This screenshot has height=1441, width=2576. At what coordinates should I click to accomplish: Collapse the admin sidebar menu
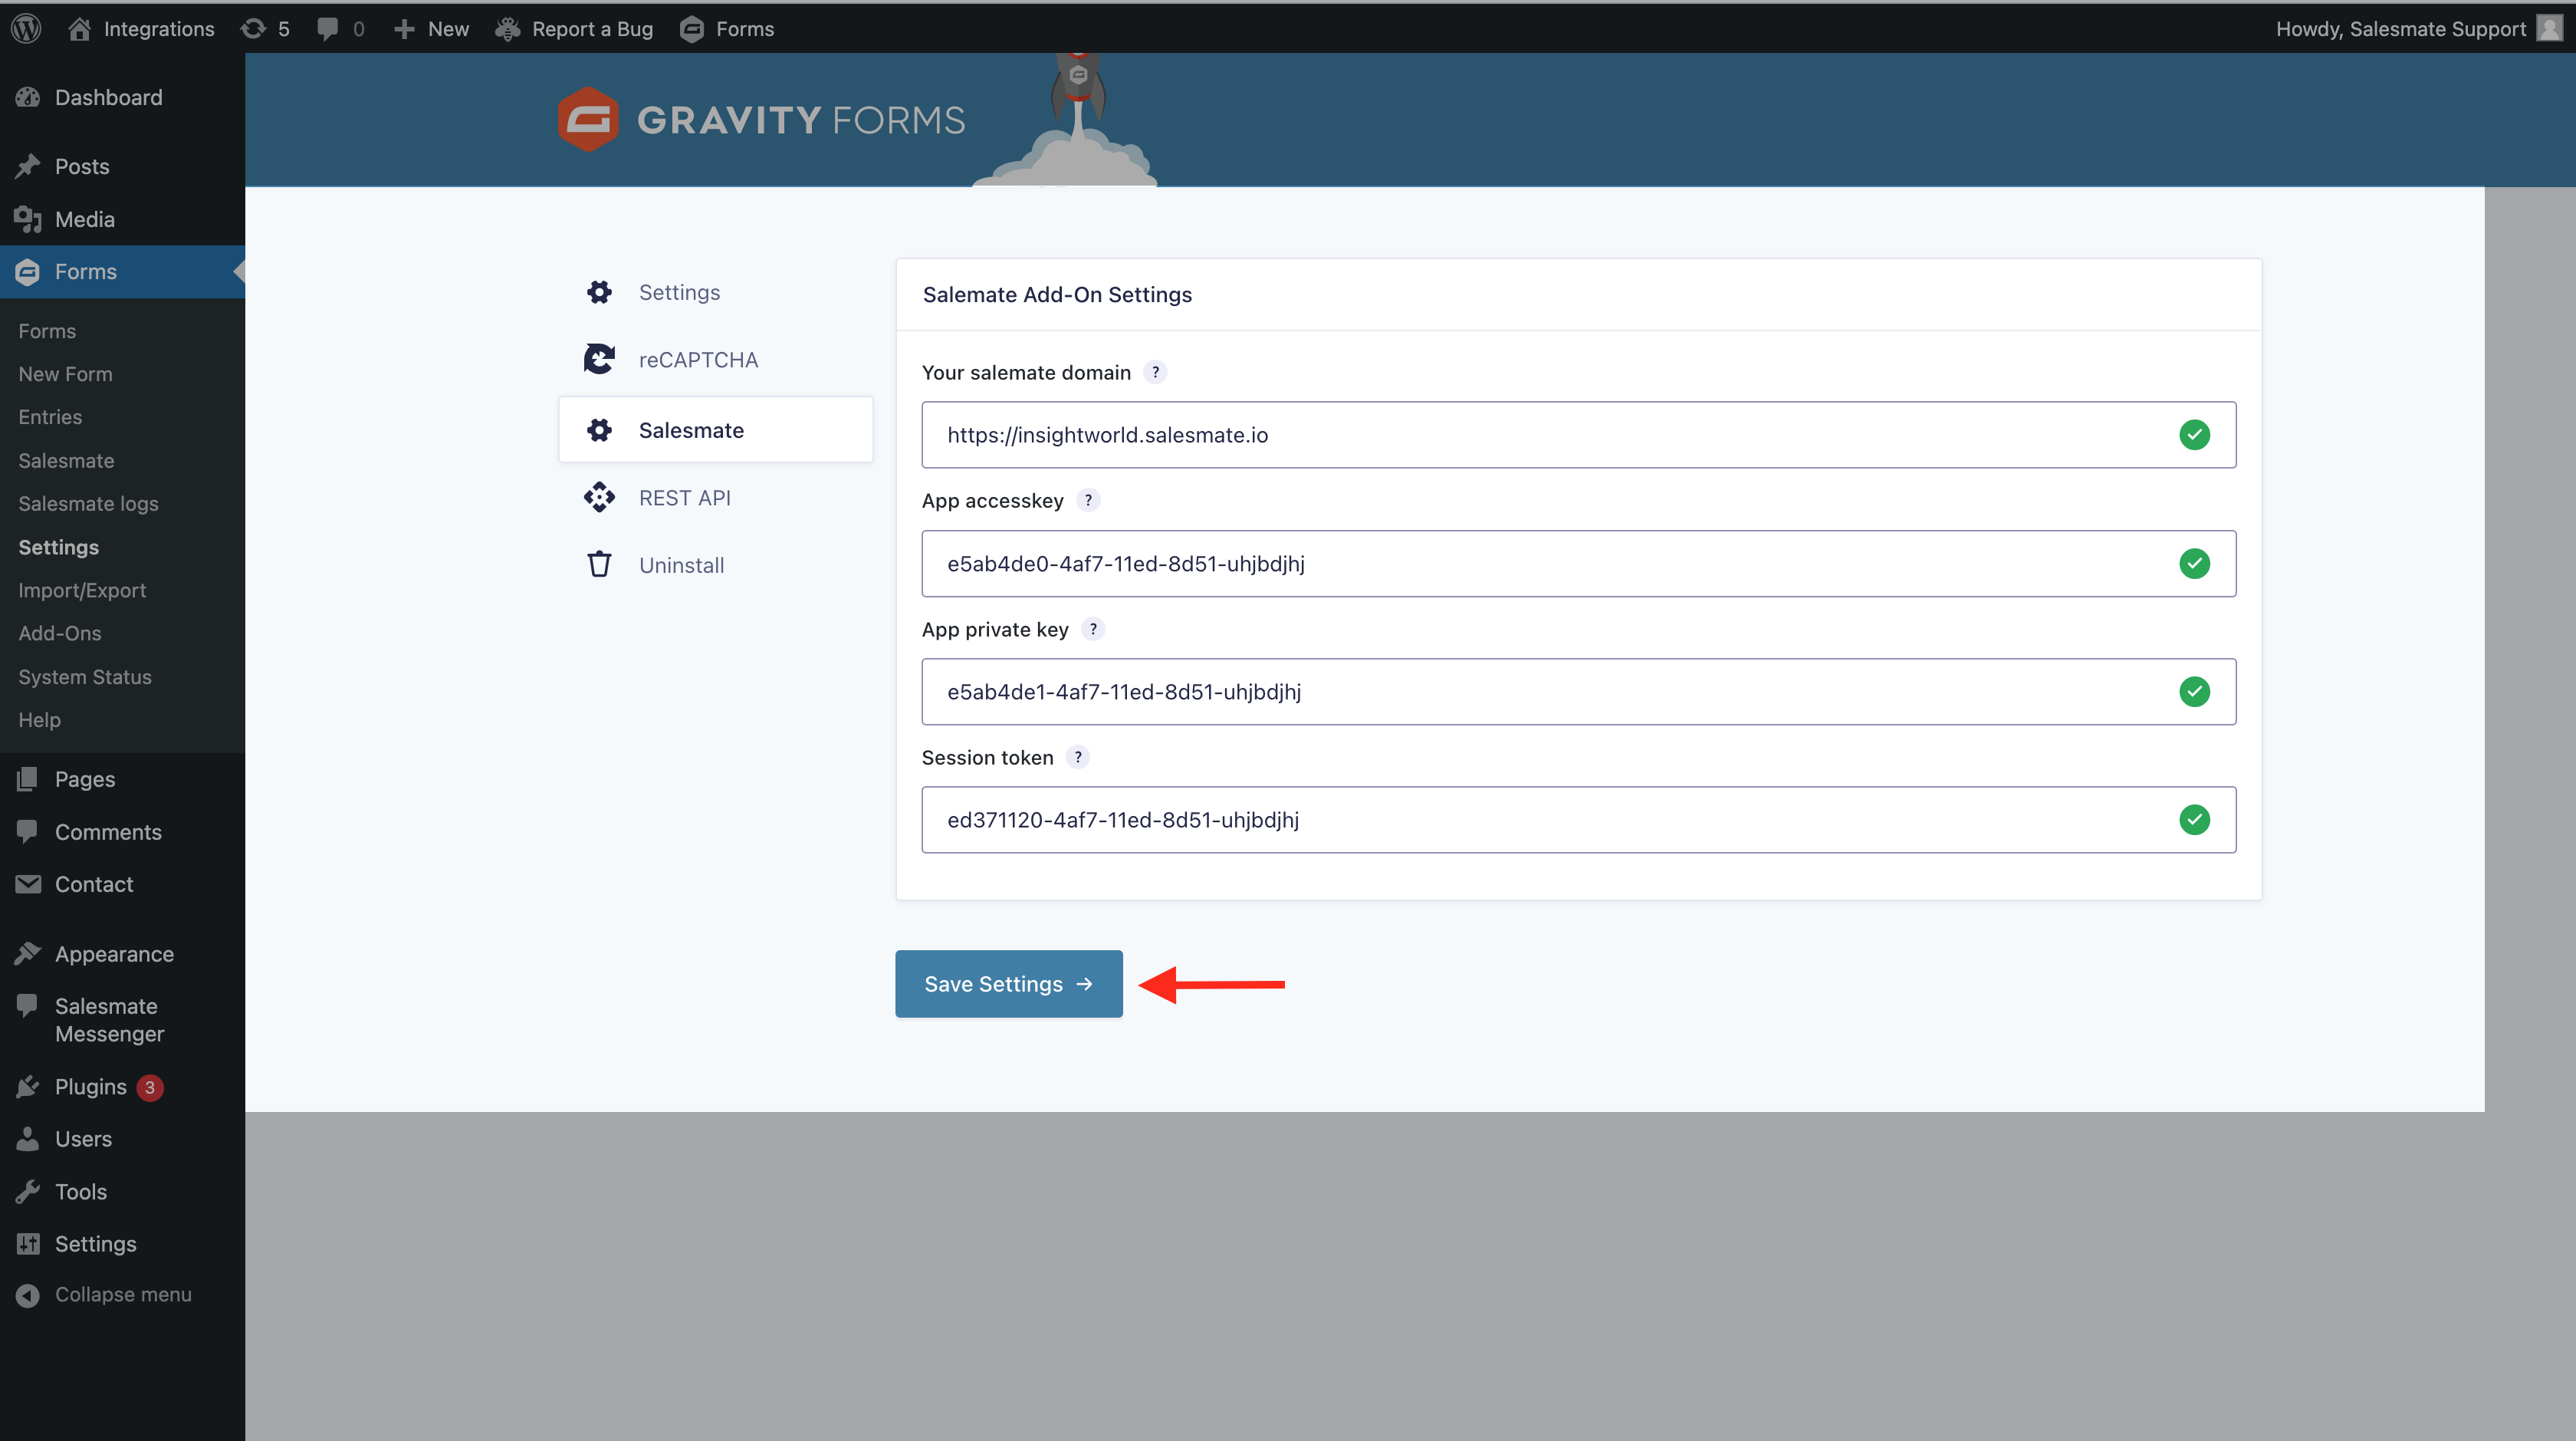pyautogui.click(x=122, y=1294)
